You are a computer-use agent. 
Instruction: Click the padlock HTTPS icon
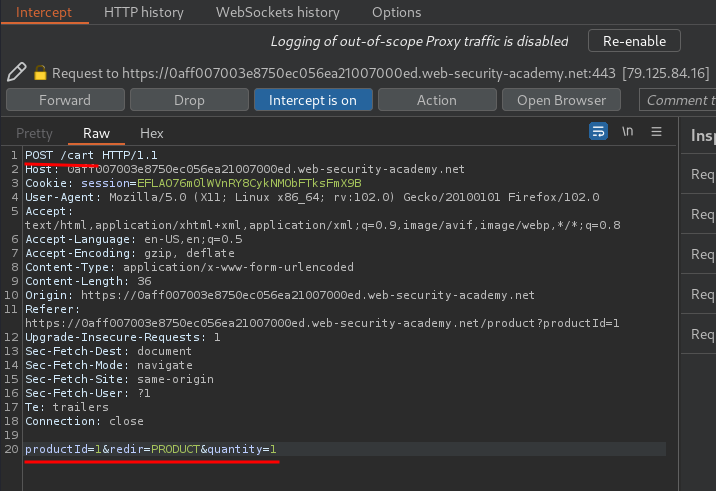[40, 73]
